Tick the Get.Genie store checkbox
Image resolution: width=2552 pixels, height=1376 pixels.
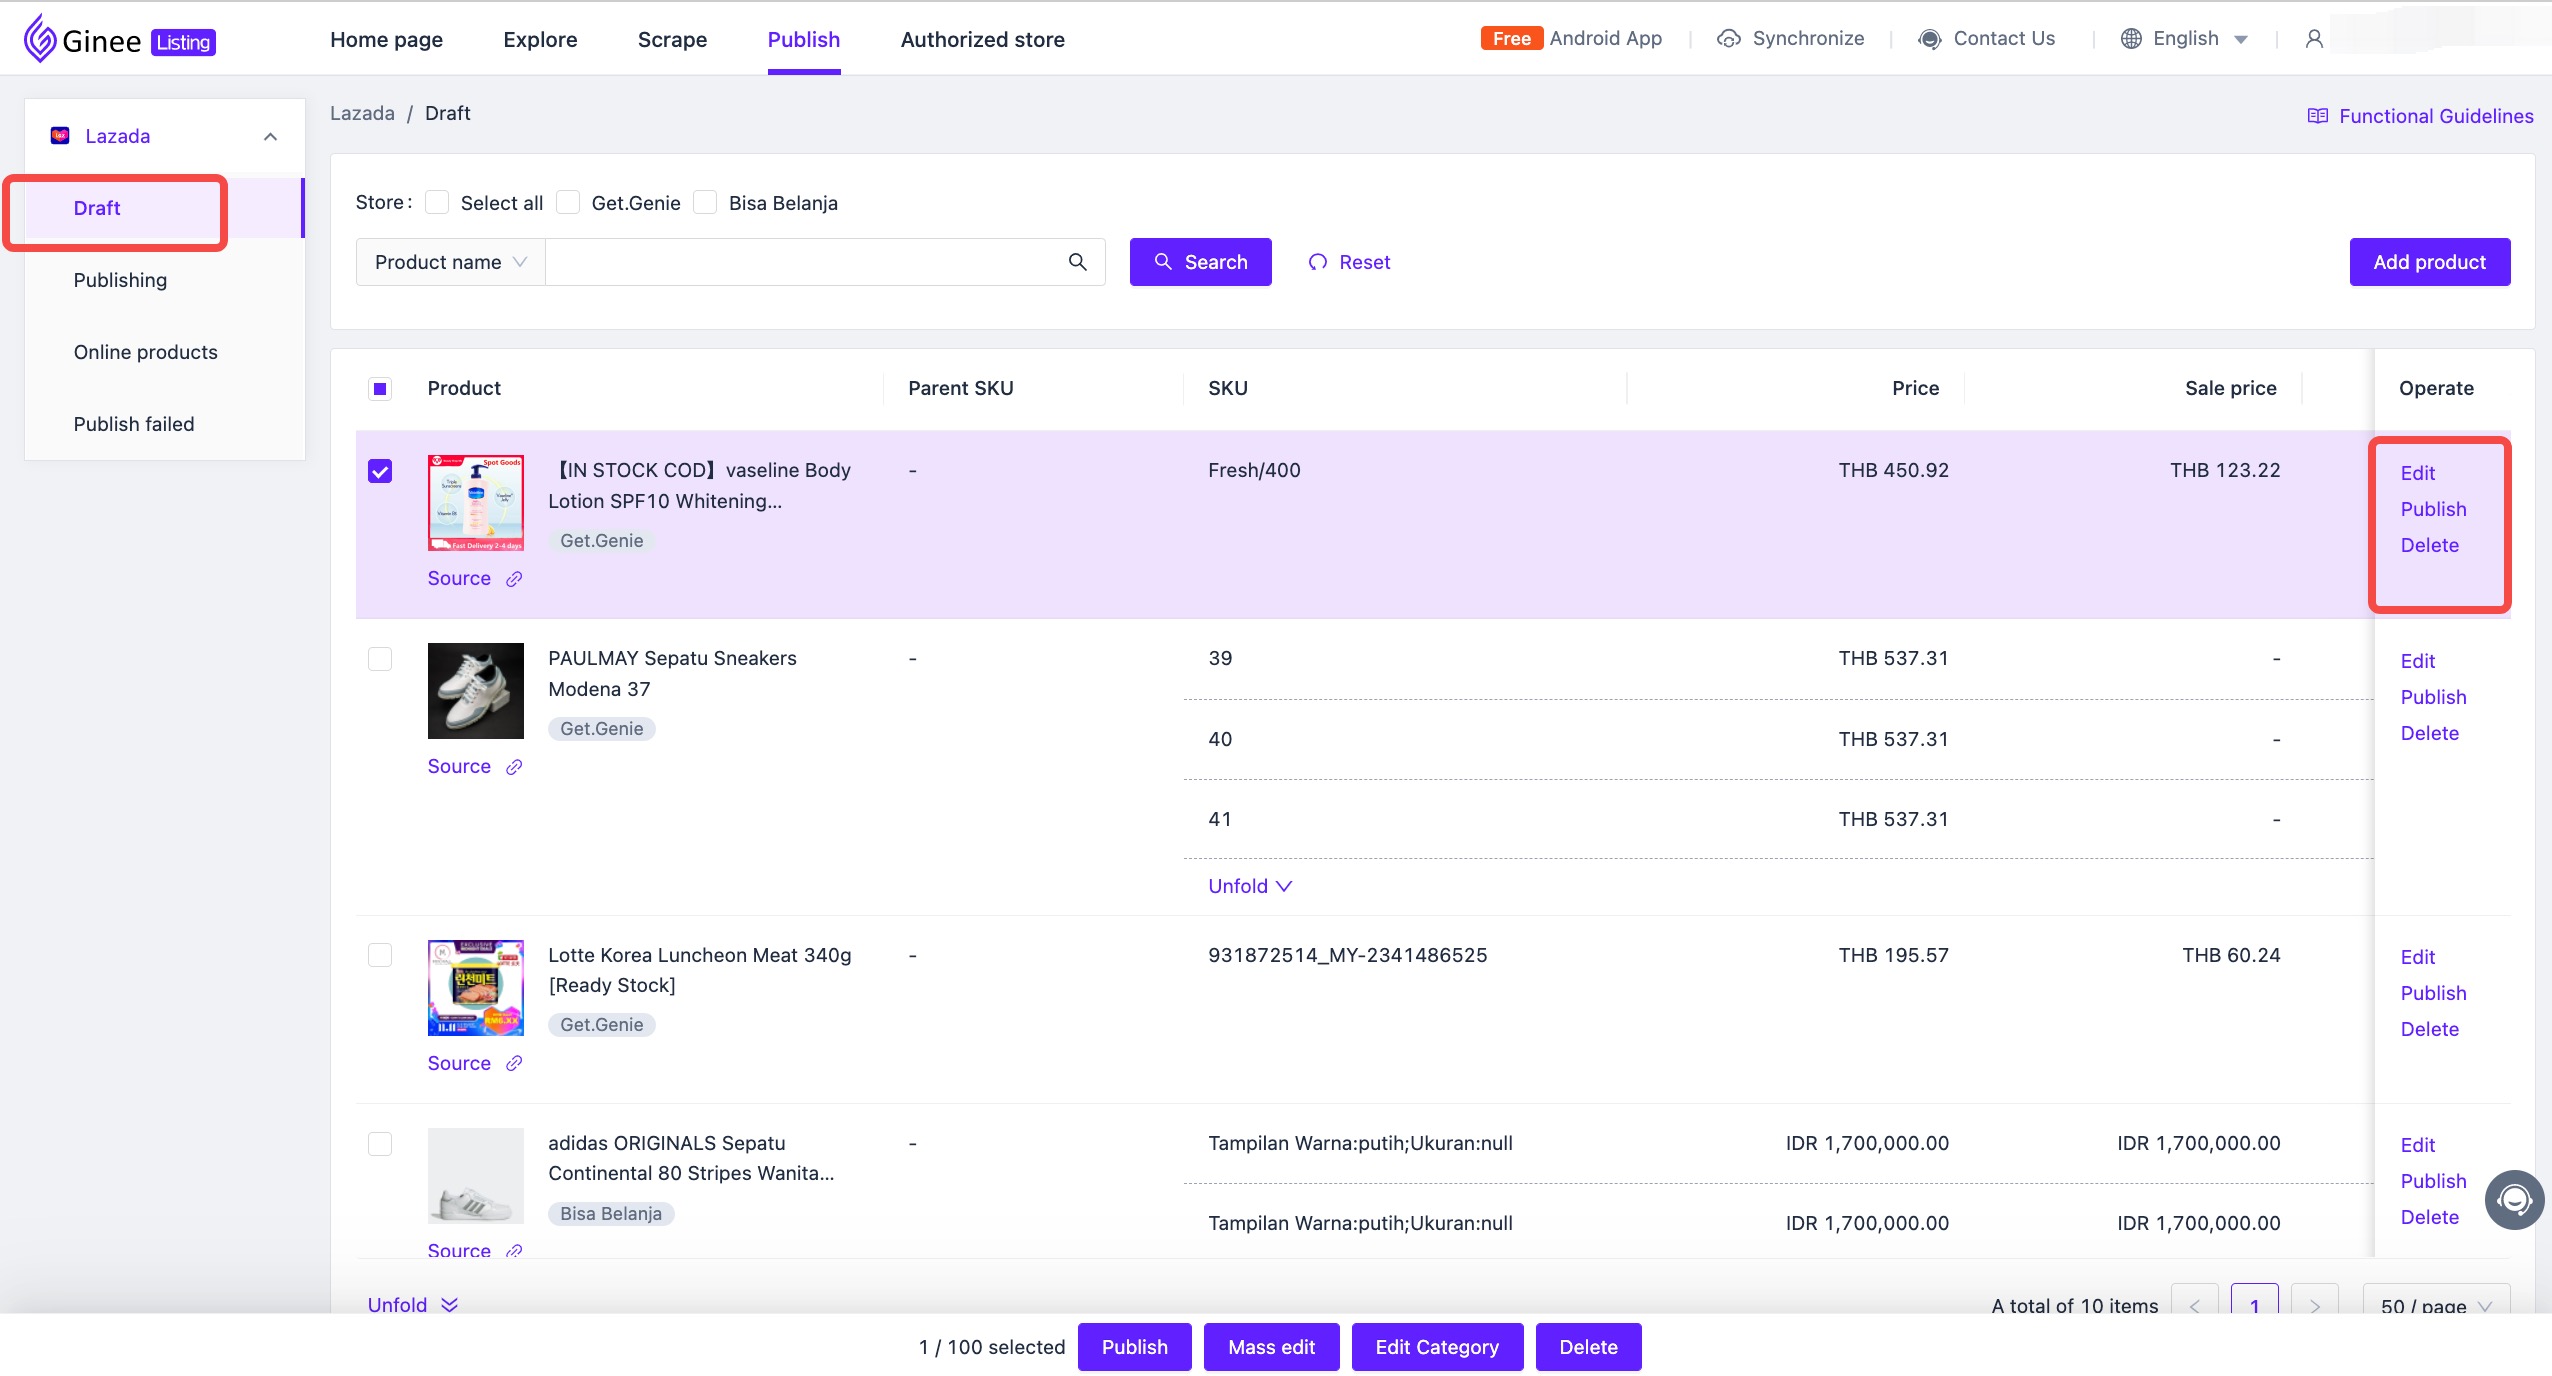point(568,203)
